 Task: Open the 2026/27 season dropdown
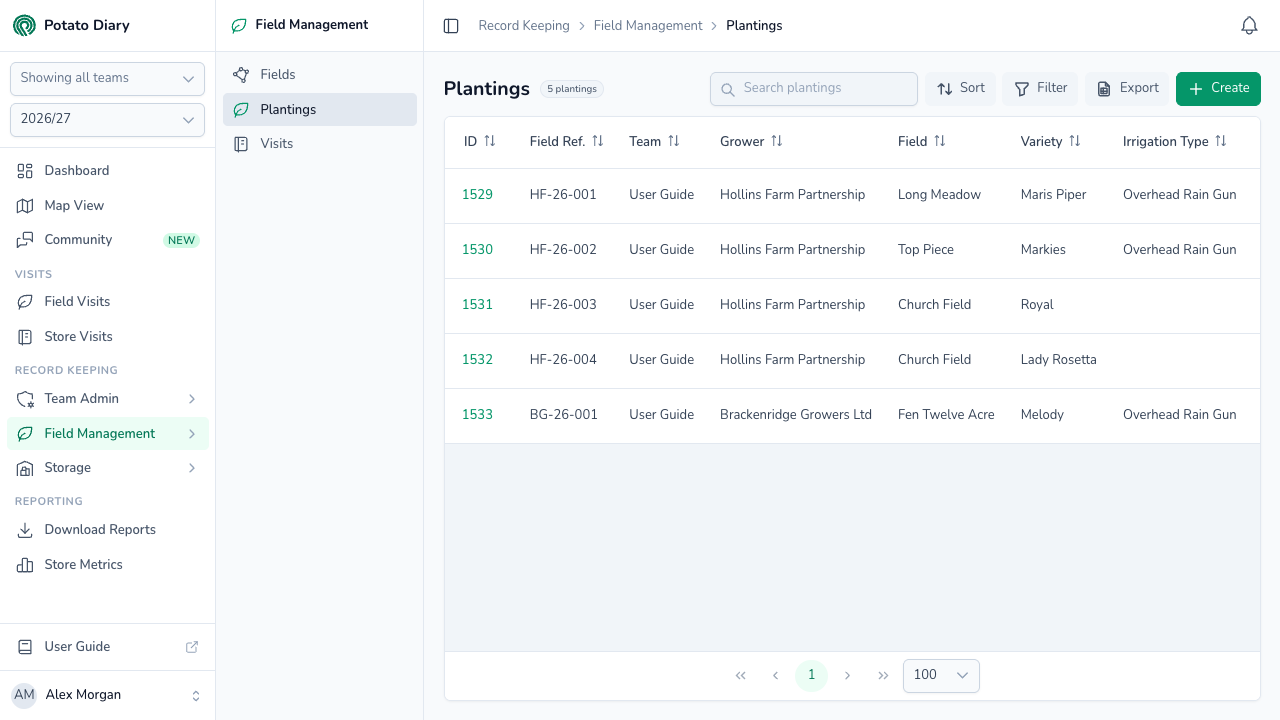(107, 119)
